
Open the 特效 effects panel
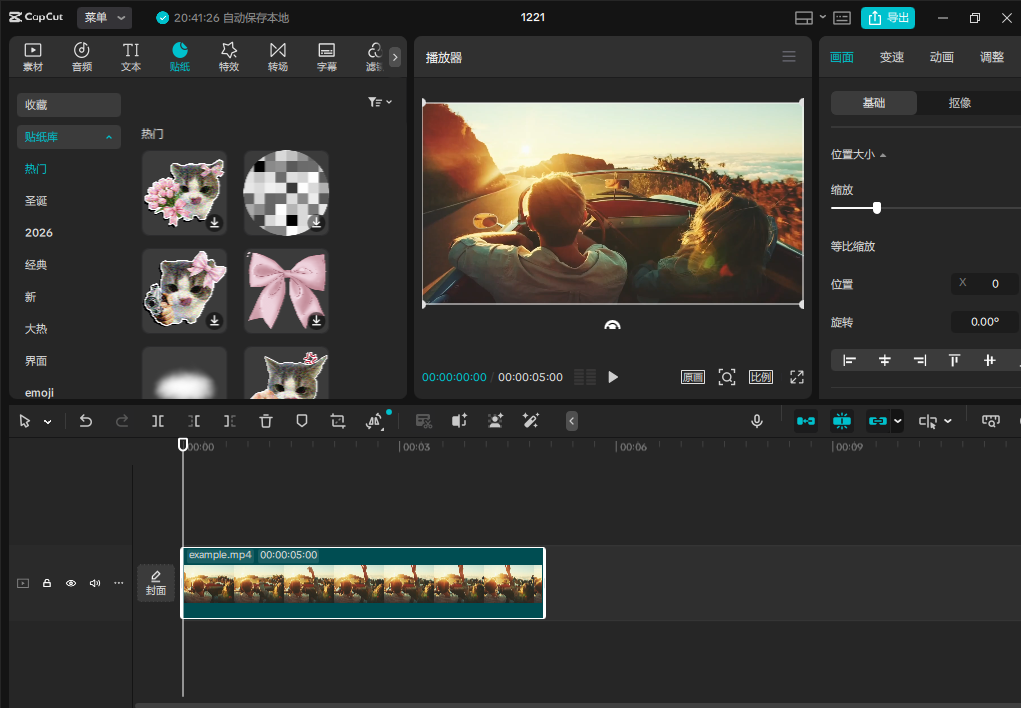pyautogui.click(x=229, y=57)
